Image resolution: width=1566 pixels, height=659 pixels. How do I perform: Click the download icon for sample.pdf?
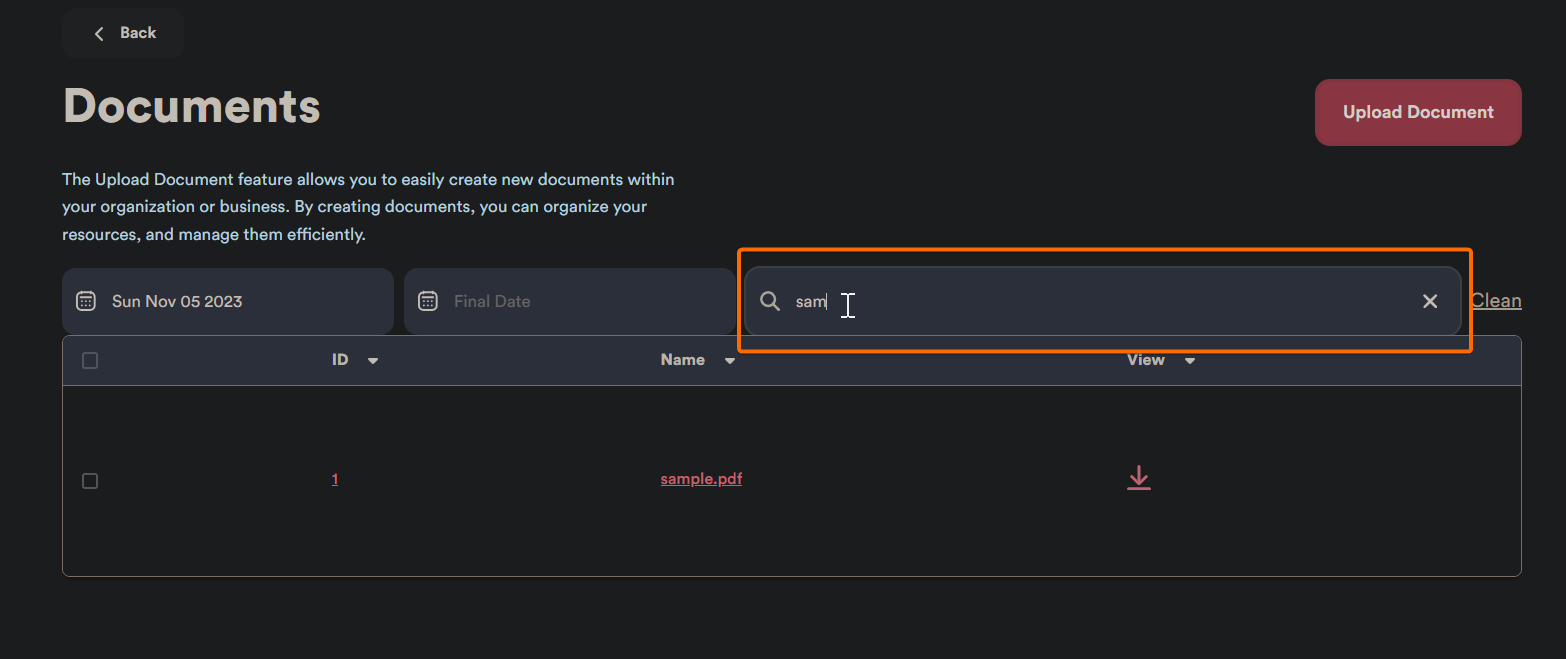click(x=1138, y=479)
